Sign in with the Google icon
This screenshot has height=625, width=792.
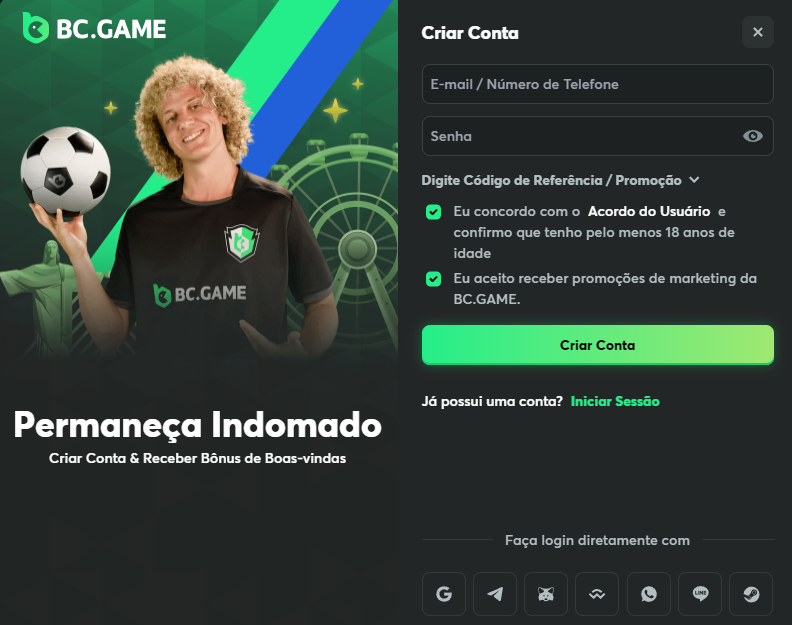tap(443, 594)
